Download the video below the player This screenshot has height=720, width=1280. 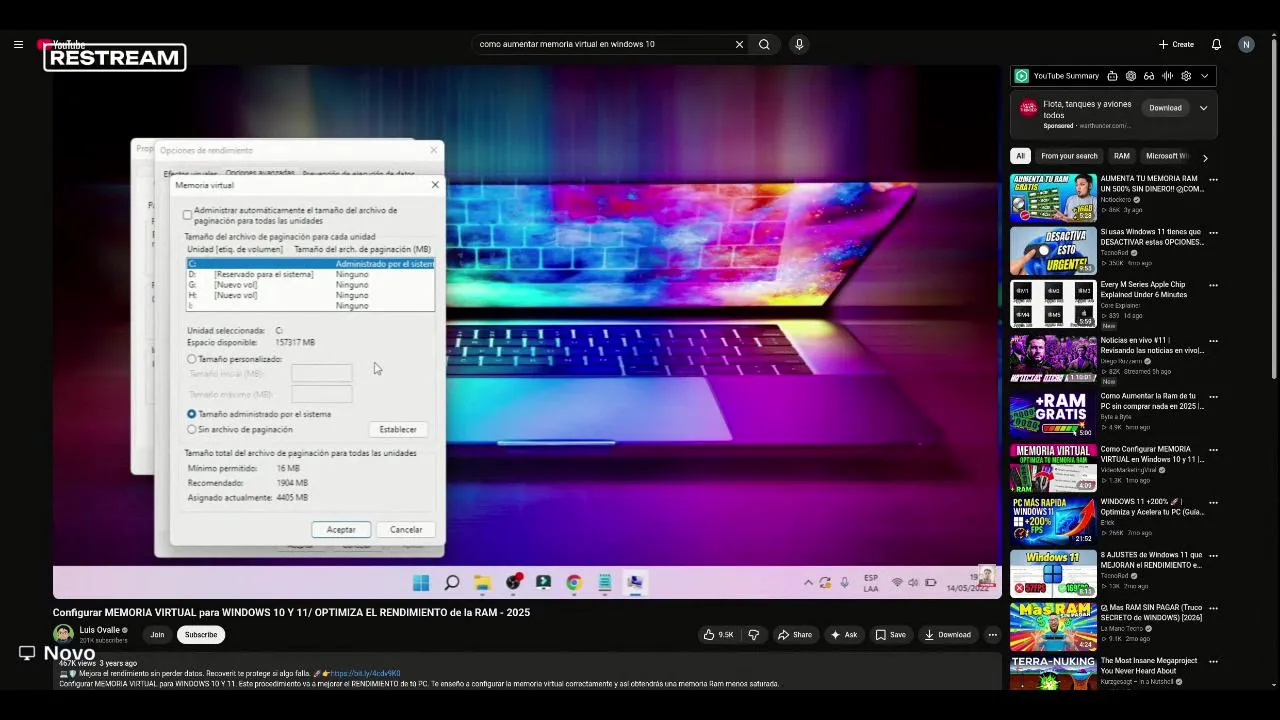click(948, 634)
